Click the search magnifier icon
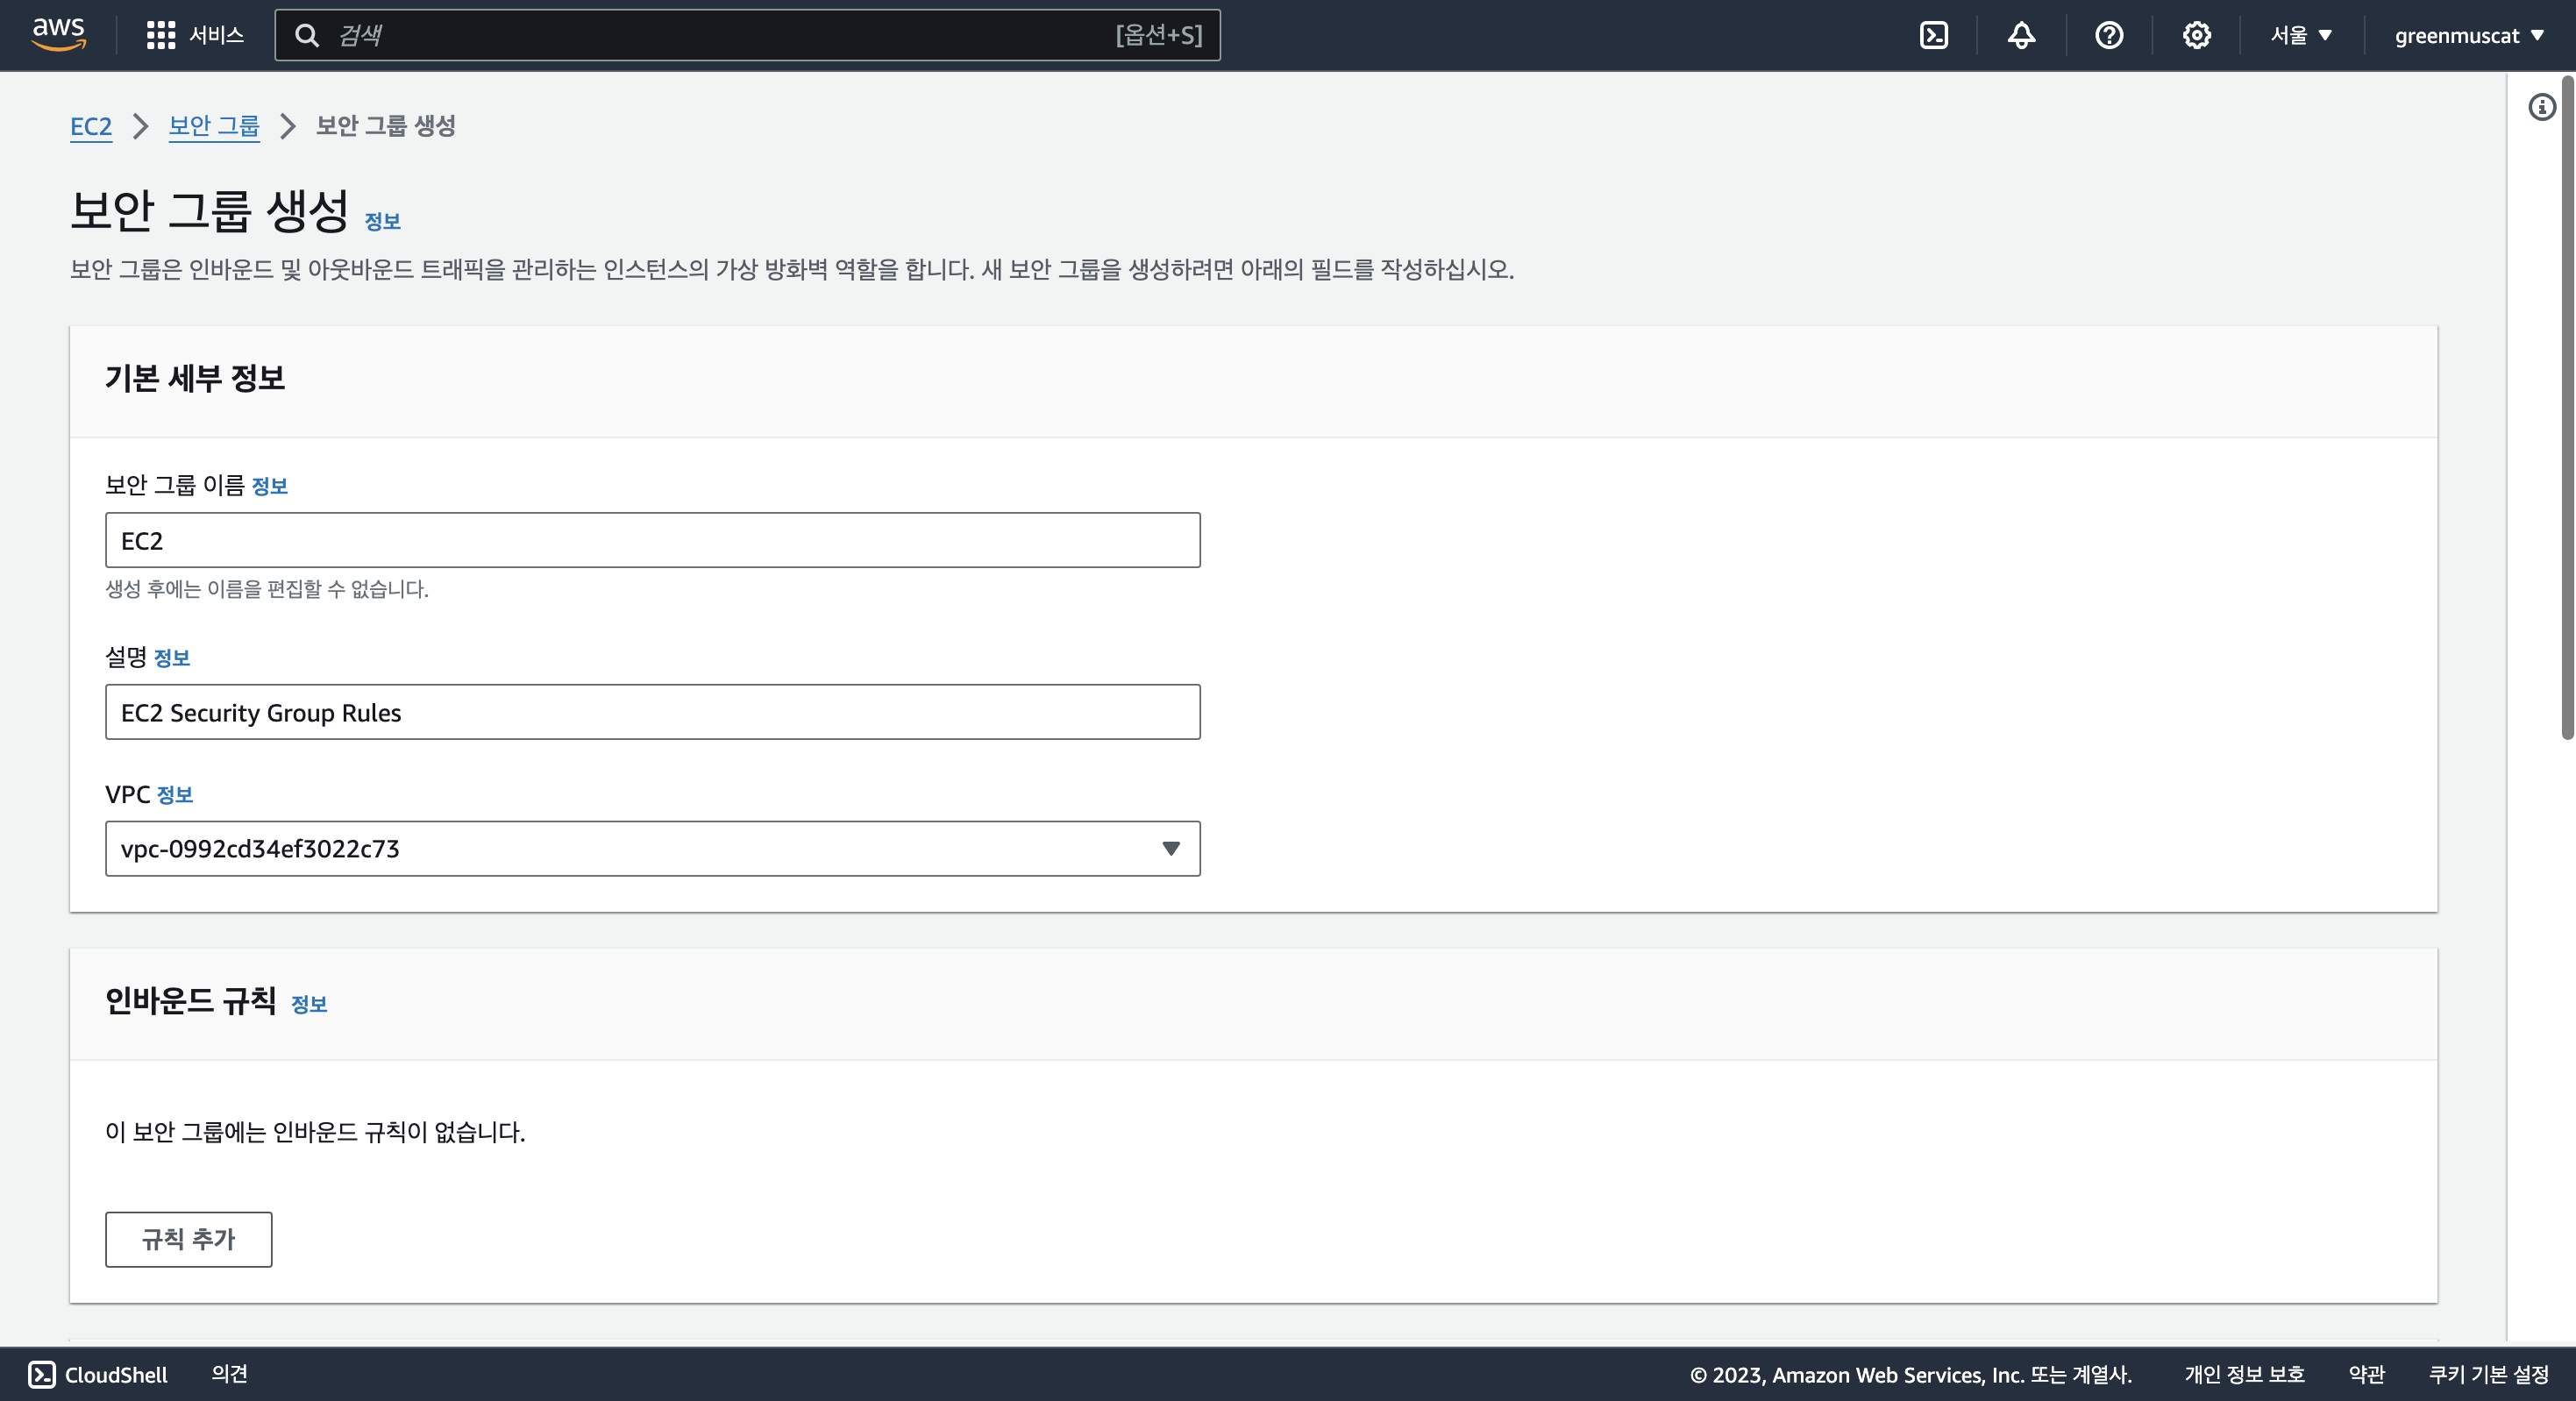The height and width of the screenshot is (1401, 2576). [x=307, y=36]
